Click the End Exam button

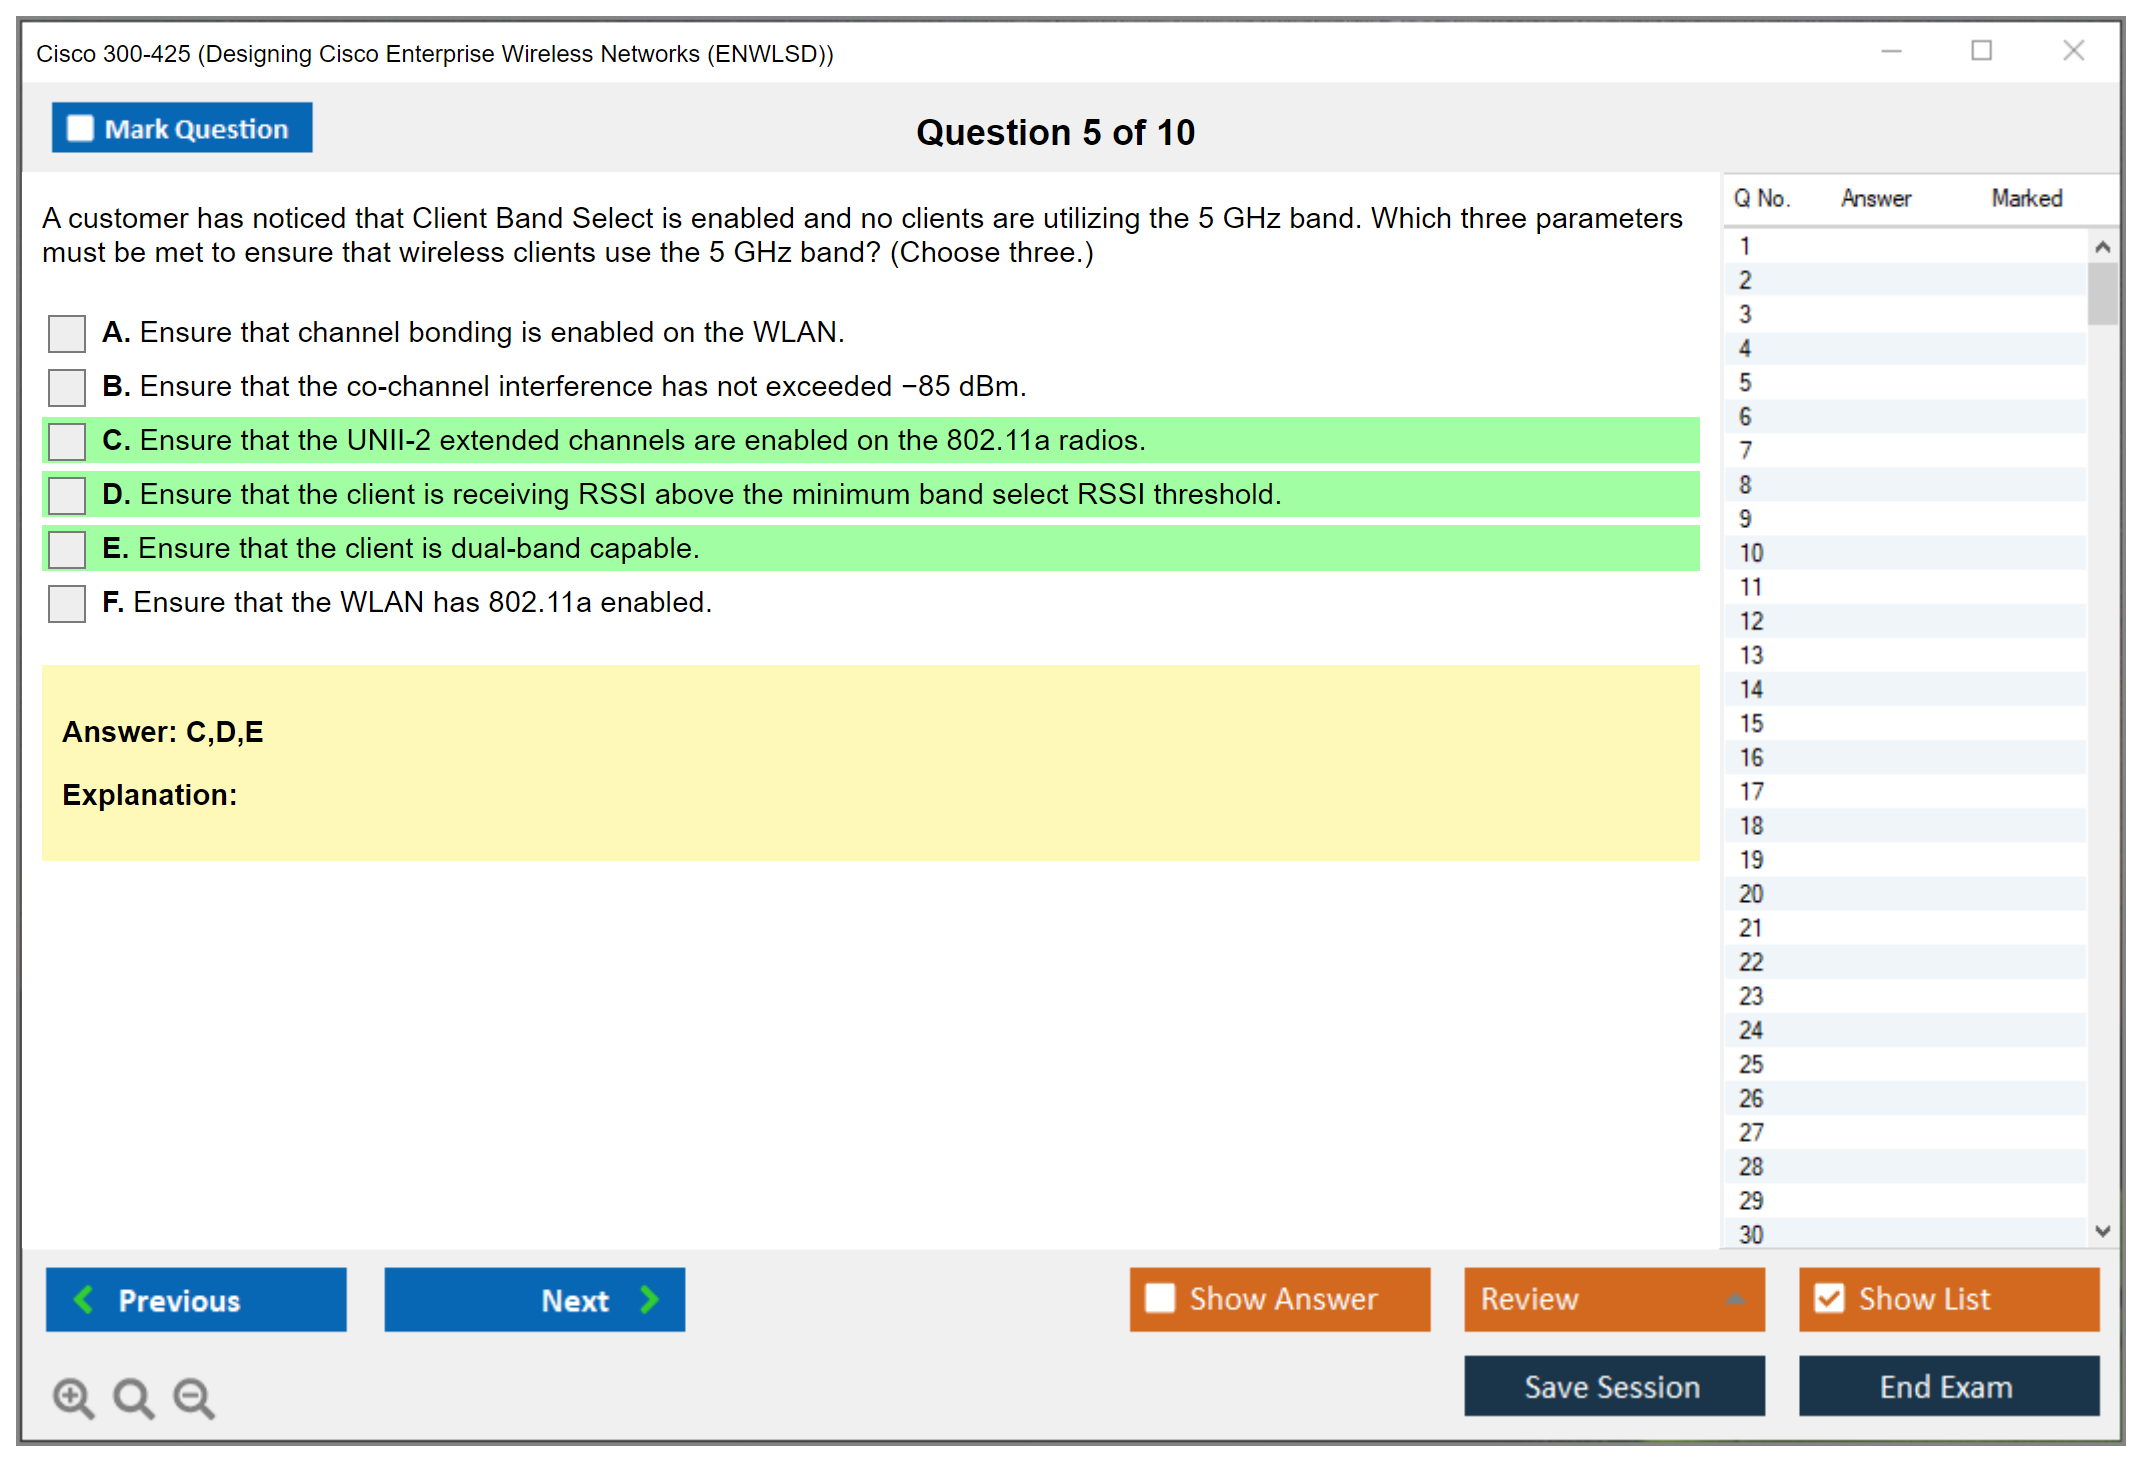pyautogui.click(x=1947, y=1386)
